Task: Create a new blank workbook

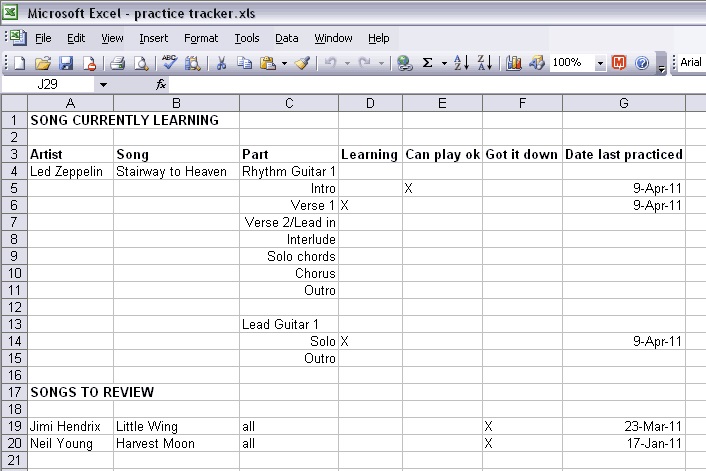Action: click(19, 63)
